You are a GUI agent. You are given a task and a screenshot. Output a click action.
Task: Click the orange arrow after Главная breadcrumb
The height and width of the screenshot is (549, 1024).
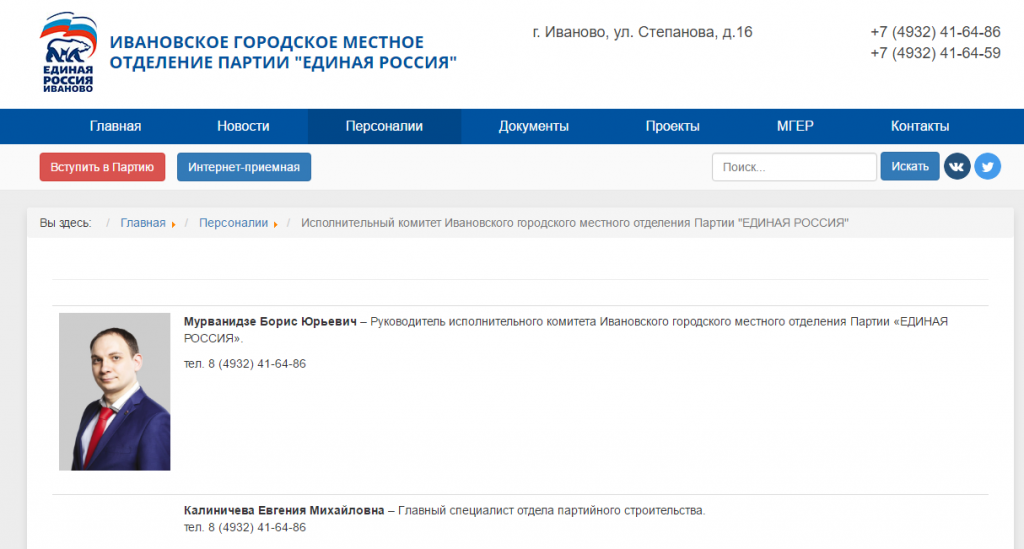click(174, 225)
